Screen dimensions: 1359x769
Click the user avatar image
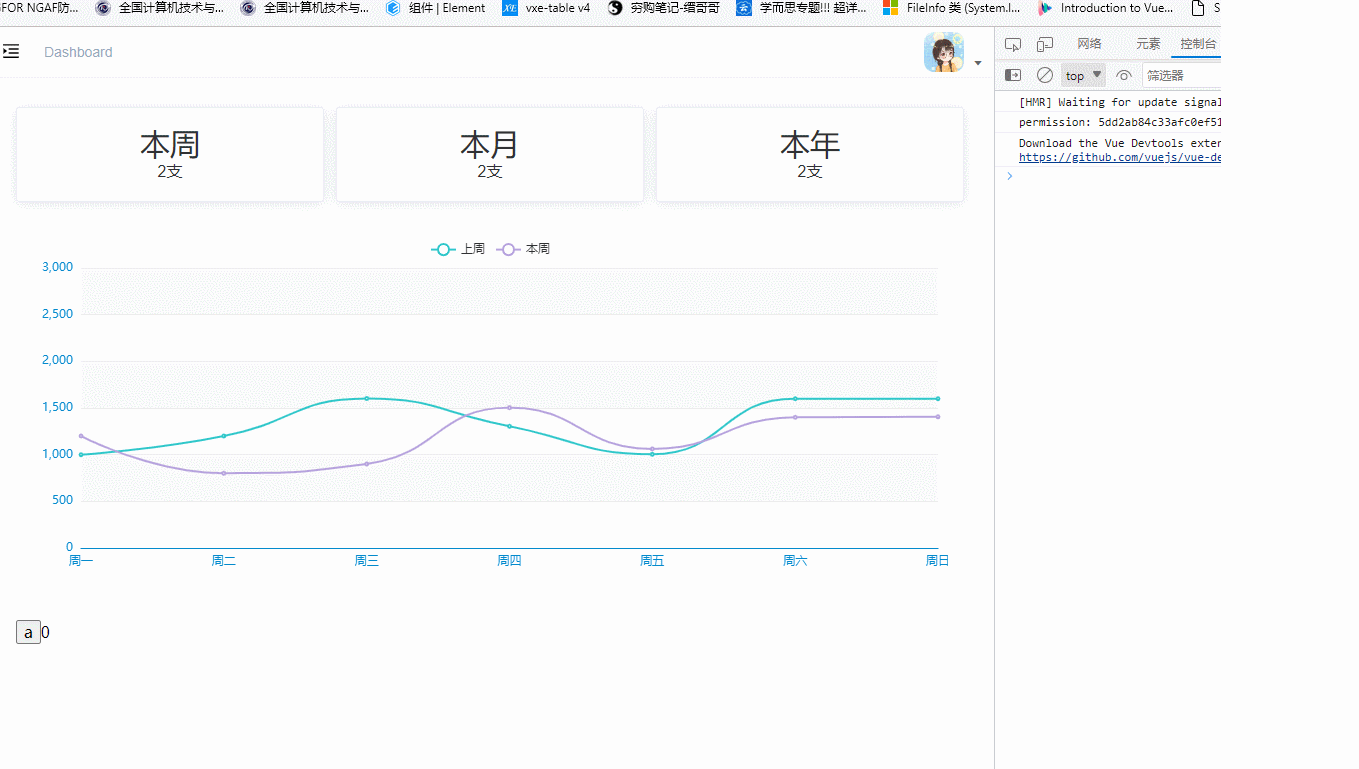(x=943, y=52)
